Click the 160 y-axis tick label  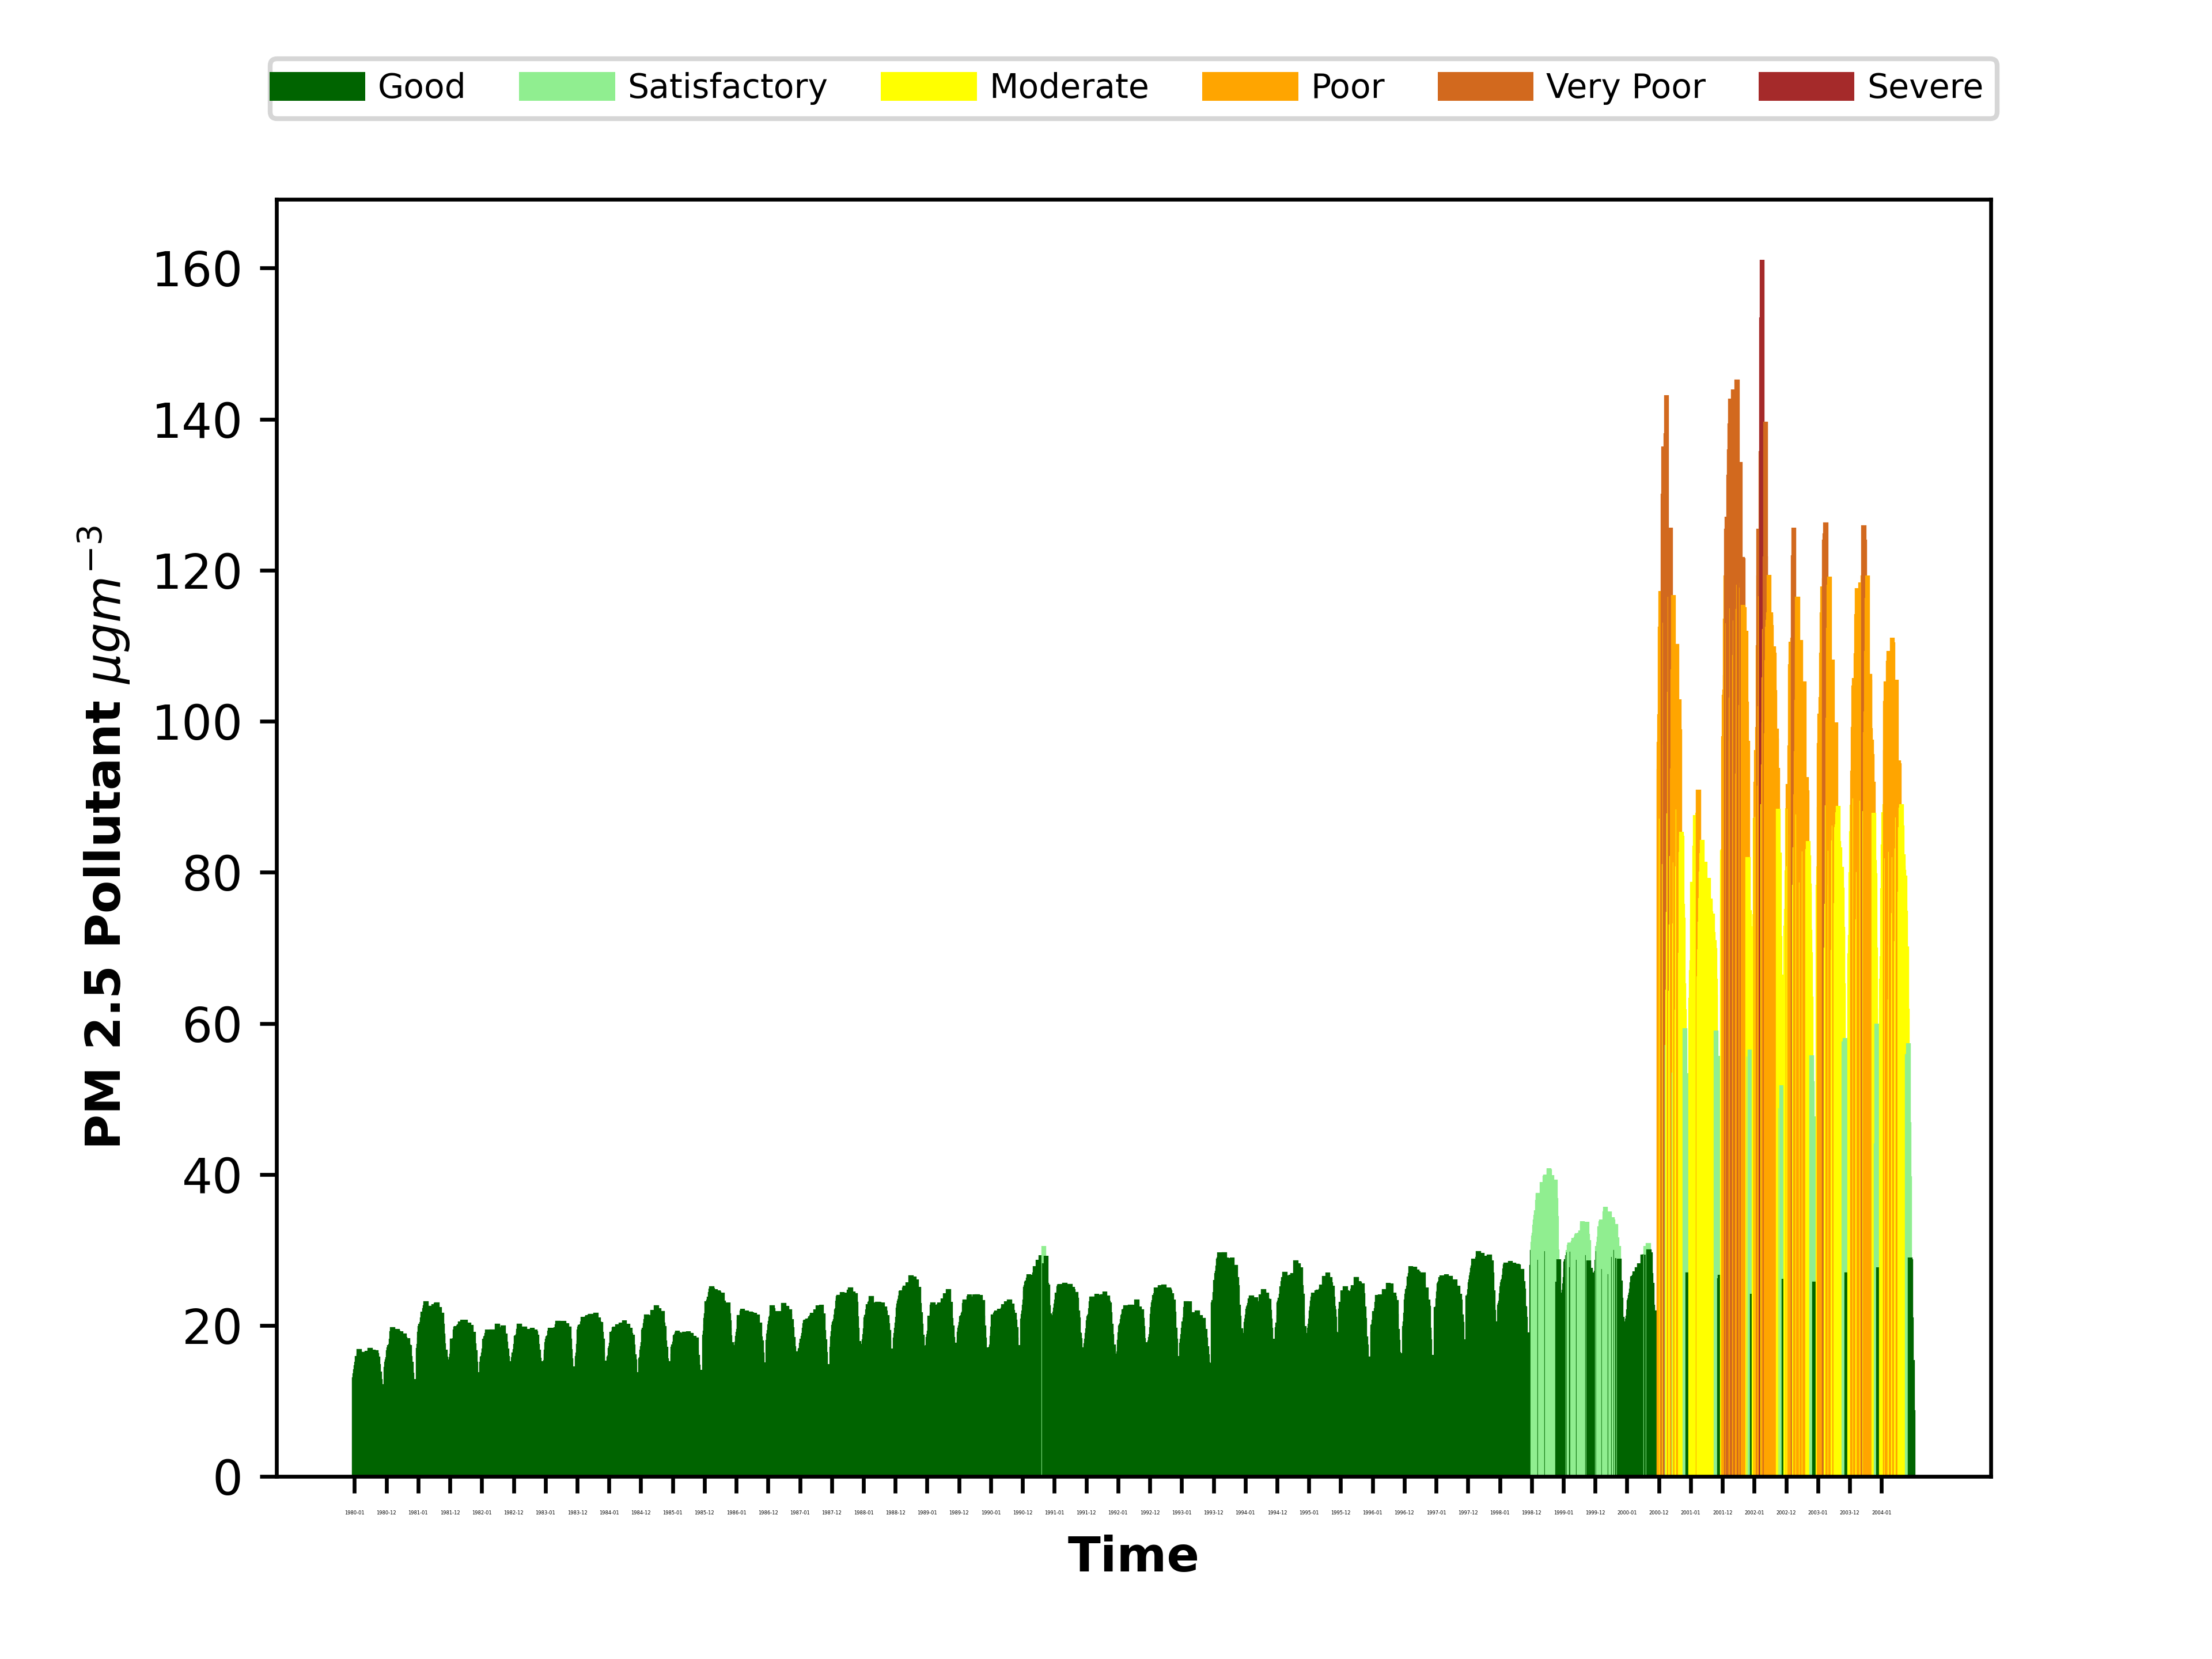(197, 270)
